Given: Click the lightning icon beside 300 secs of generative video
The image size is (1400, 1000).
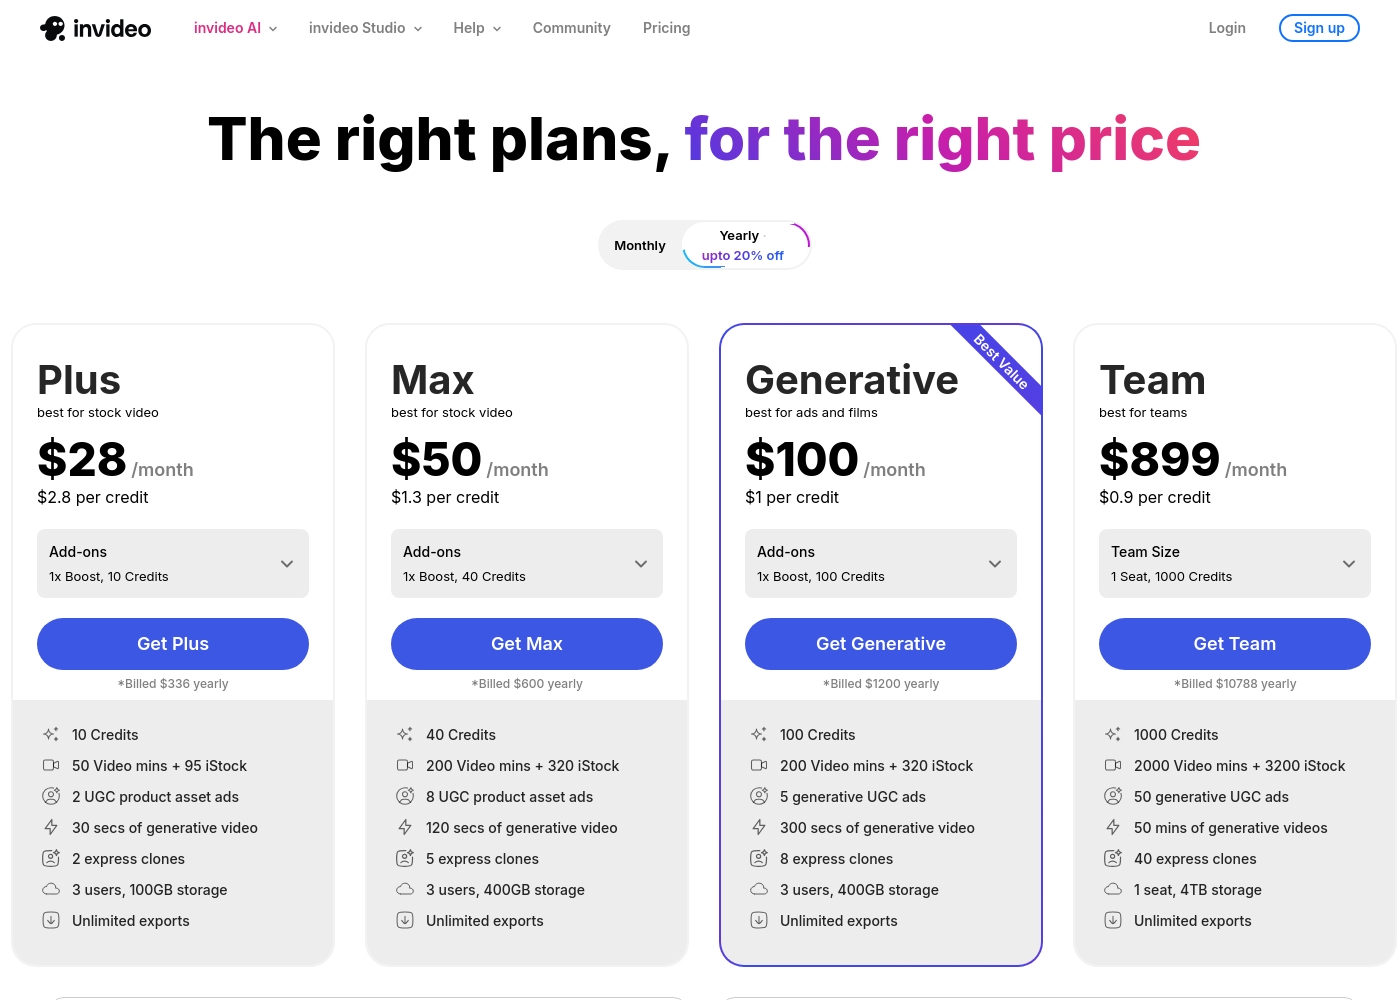Looking at the screenshot, I should pyautogui.click(x=759, y=827).
